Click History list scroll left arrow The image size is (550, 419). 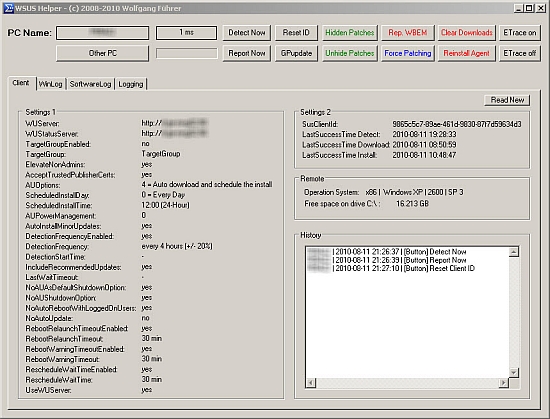click(x=311, y=383)
